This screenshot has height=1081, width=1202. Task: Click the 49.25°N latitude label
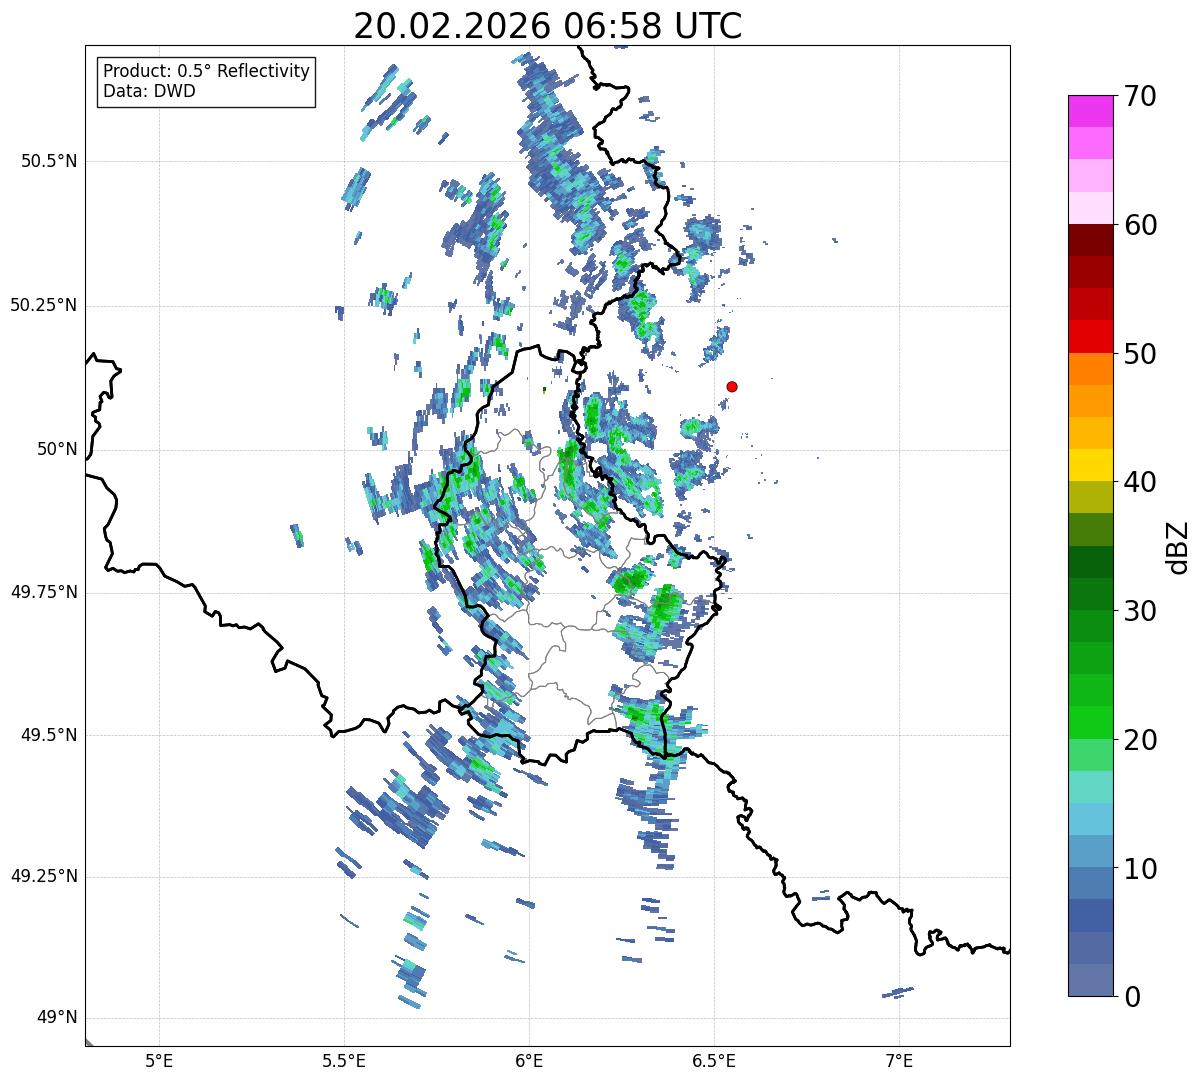44,876
